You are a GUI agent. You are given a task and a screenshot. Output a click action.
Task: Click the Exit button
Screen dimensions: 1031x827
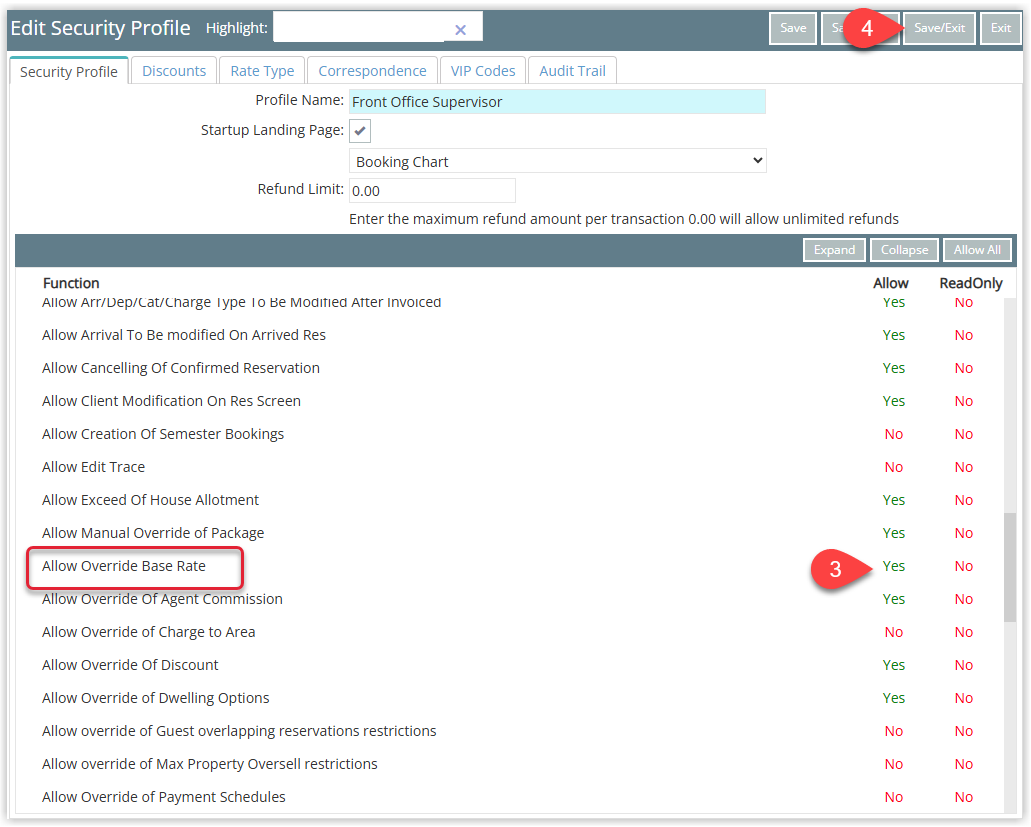click(1001, 28)
